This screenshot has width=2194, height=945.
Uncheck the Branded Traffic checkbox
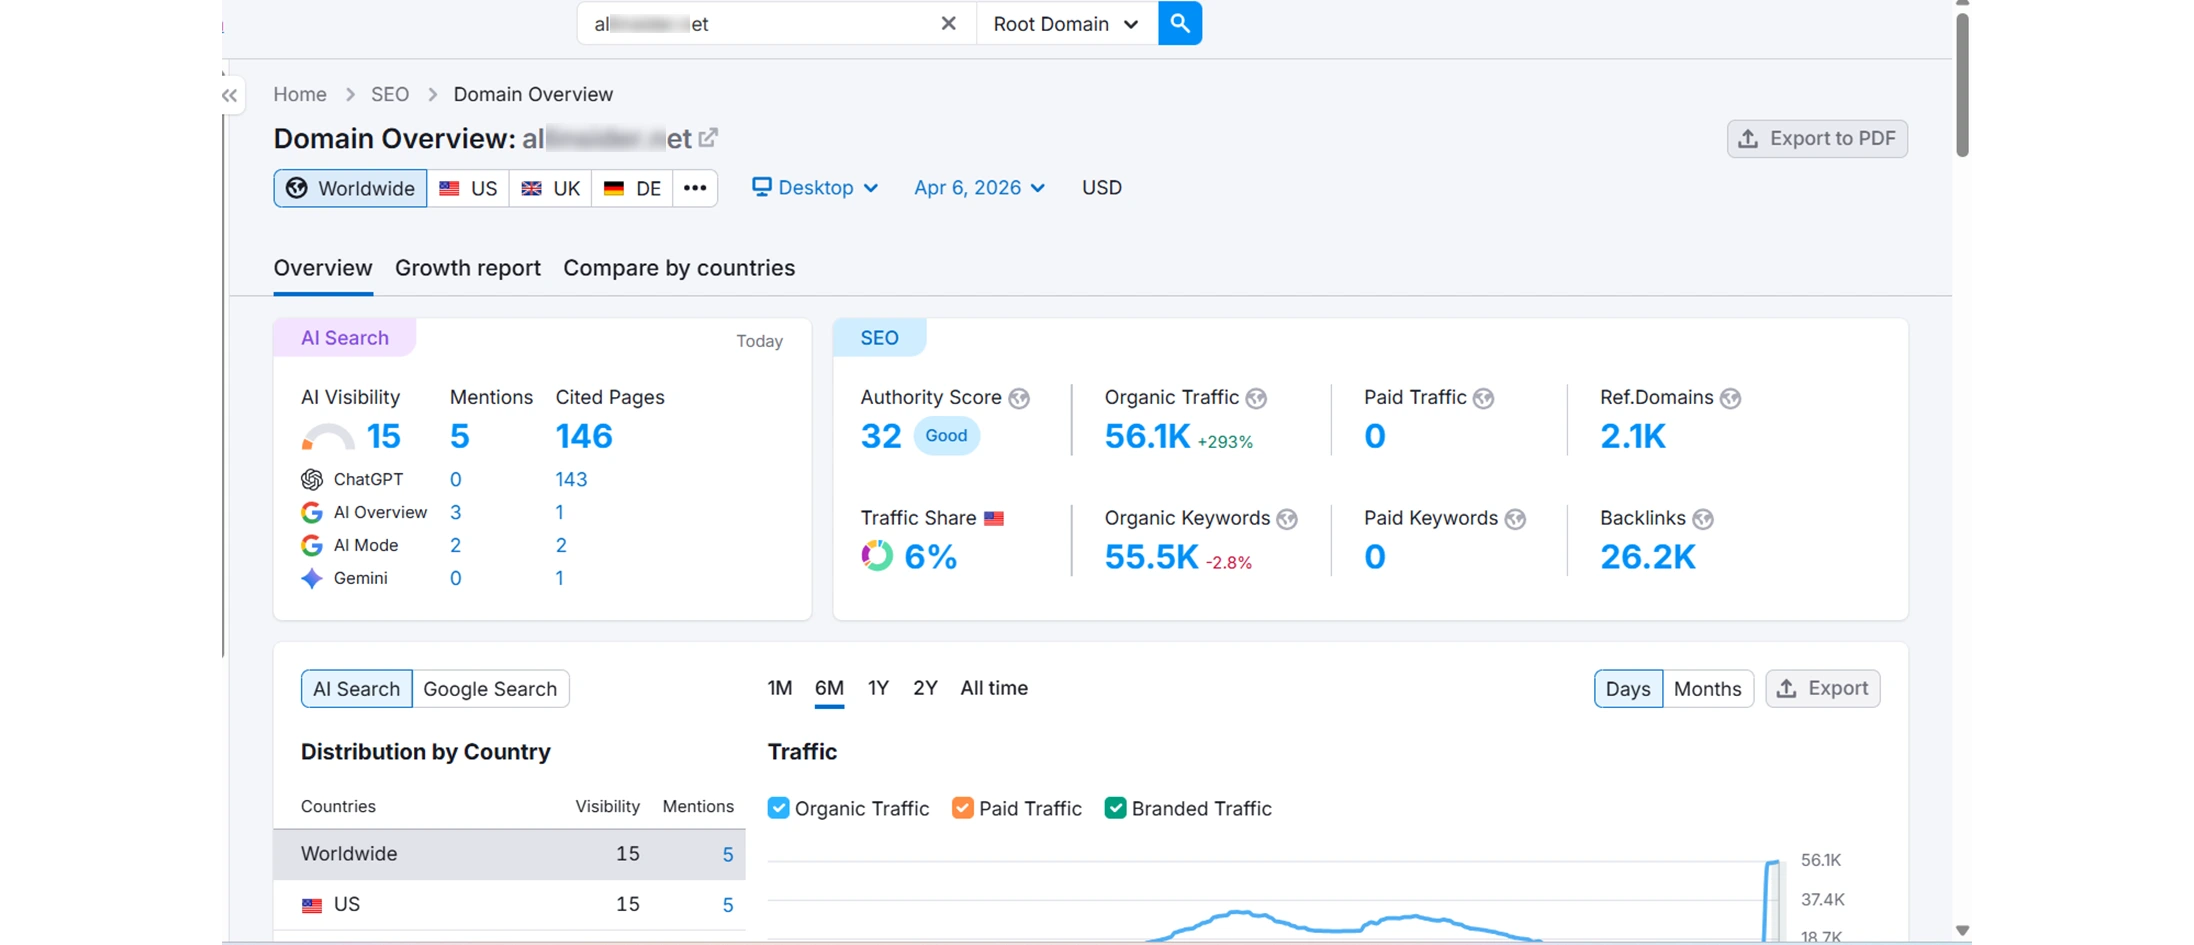[x=1115, y=808]
